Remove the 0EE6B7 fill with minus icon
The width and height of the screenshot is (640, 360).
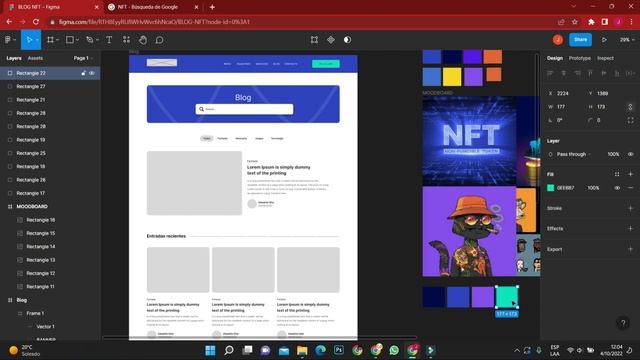[x=631, y=188]
